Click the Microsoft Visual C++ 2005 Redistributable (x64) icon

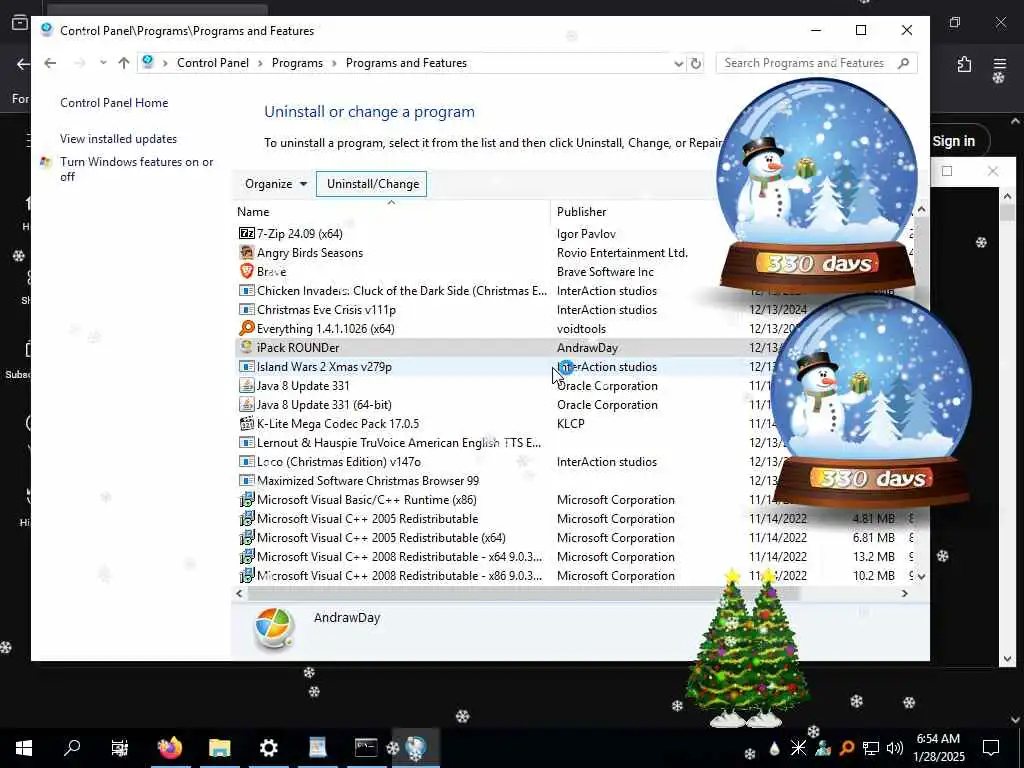(246, 537)
